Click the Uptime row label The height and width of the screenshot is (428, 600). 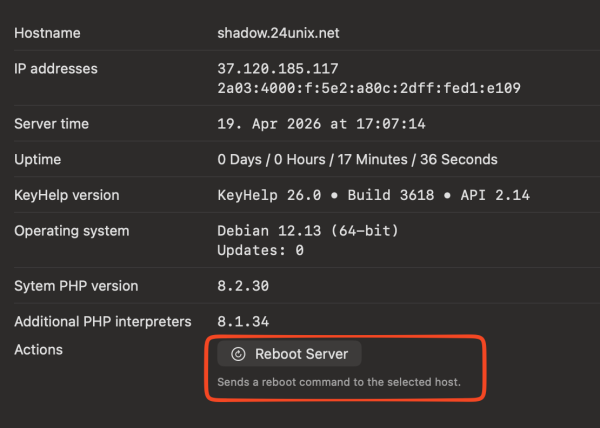(x=38, y=159)
